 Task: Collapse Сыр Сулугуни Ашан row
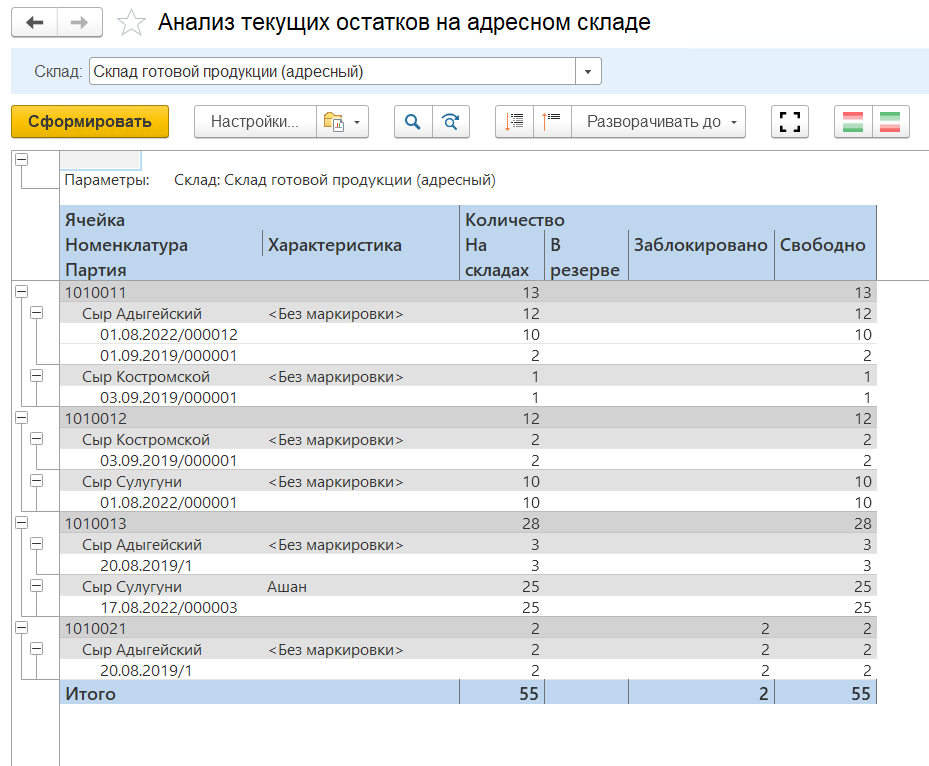tap(37, 585)
